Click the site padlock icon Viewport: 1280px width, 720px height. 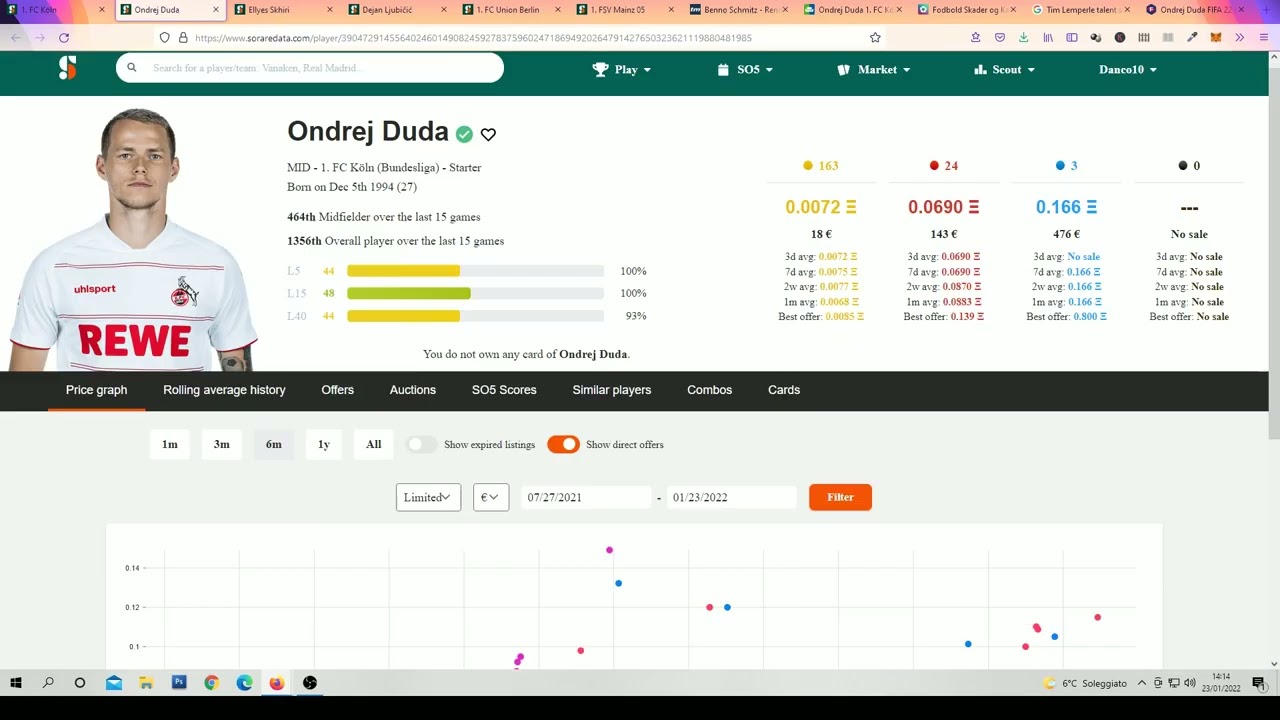[x=183, y=37]
